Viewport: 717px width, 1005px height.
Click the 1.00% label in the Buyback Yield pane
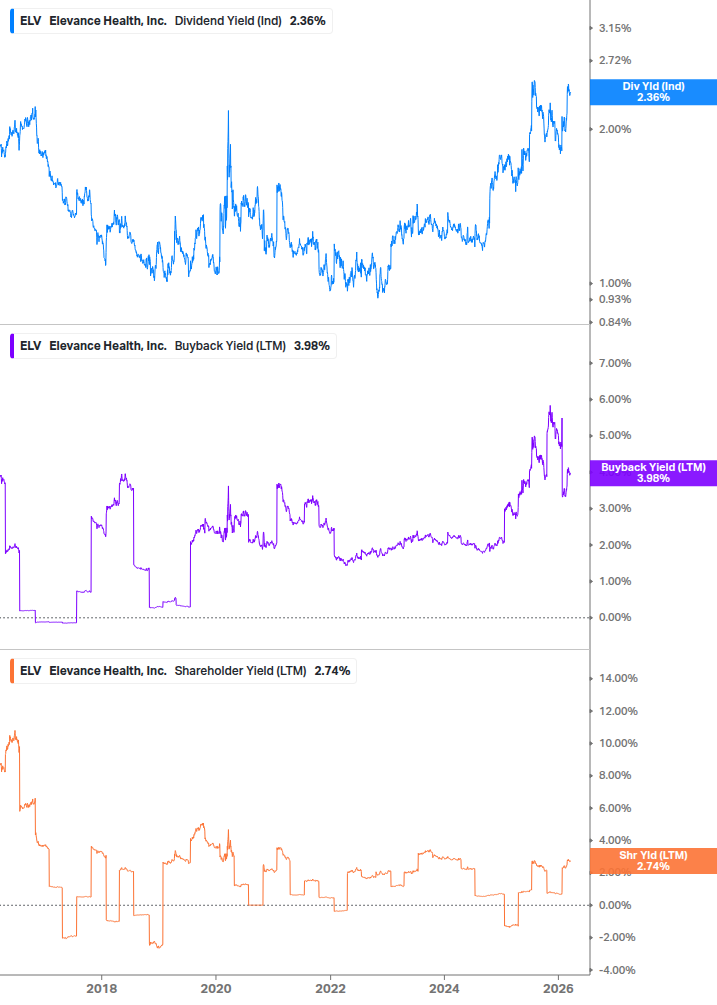tap(614, 581)
